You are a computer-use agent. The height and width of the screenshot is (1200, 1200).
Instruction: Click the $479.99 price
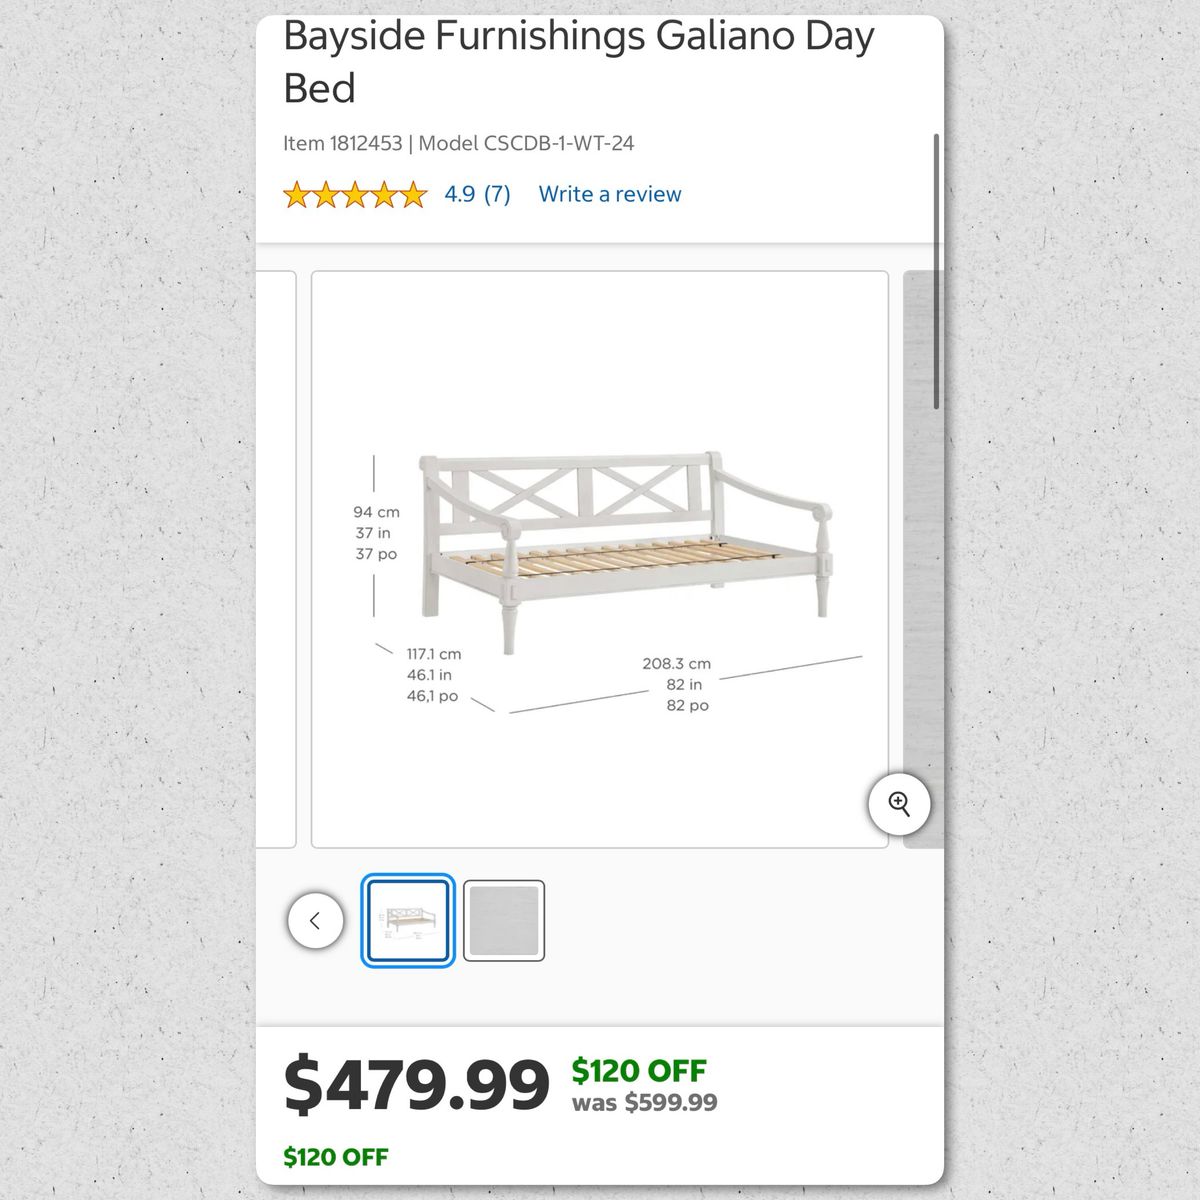416,1086
